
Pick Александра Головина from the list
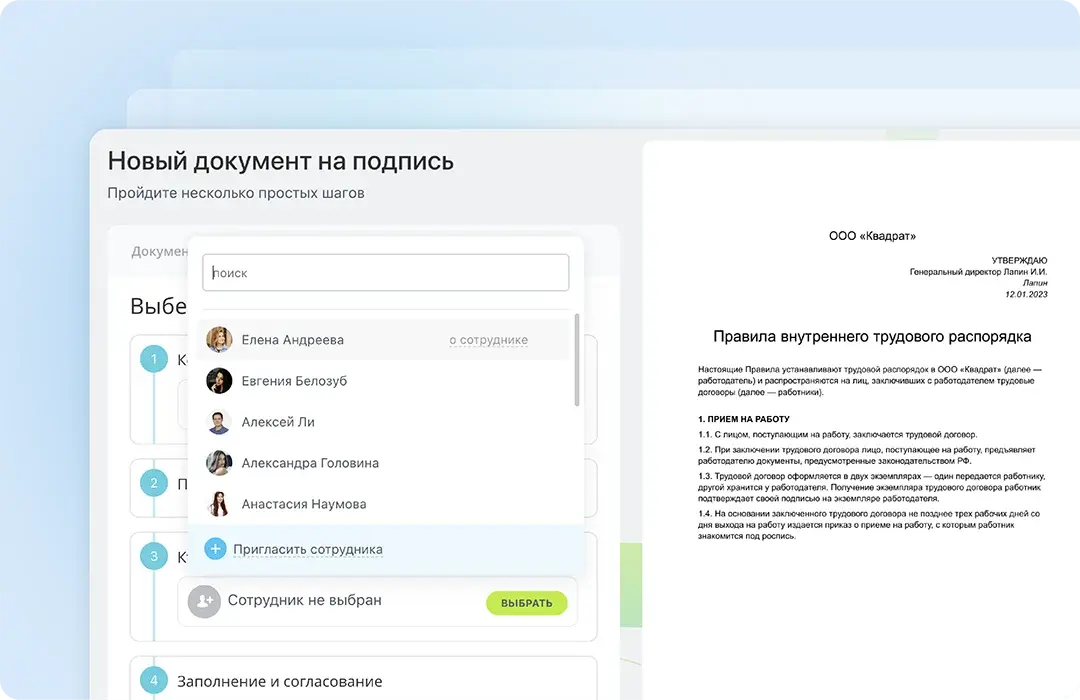[384, 463]
